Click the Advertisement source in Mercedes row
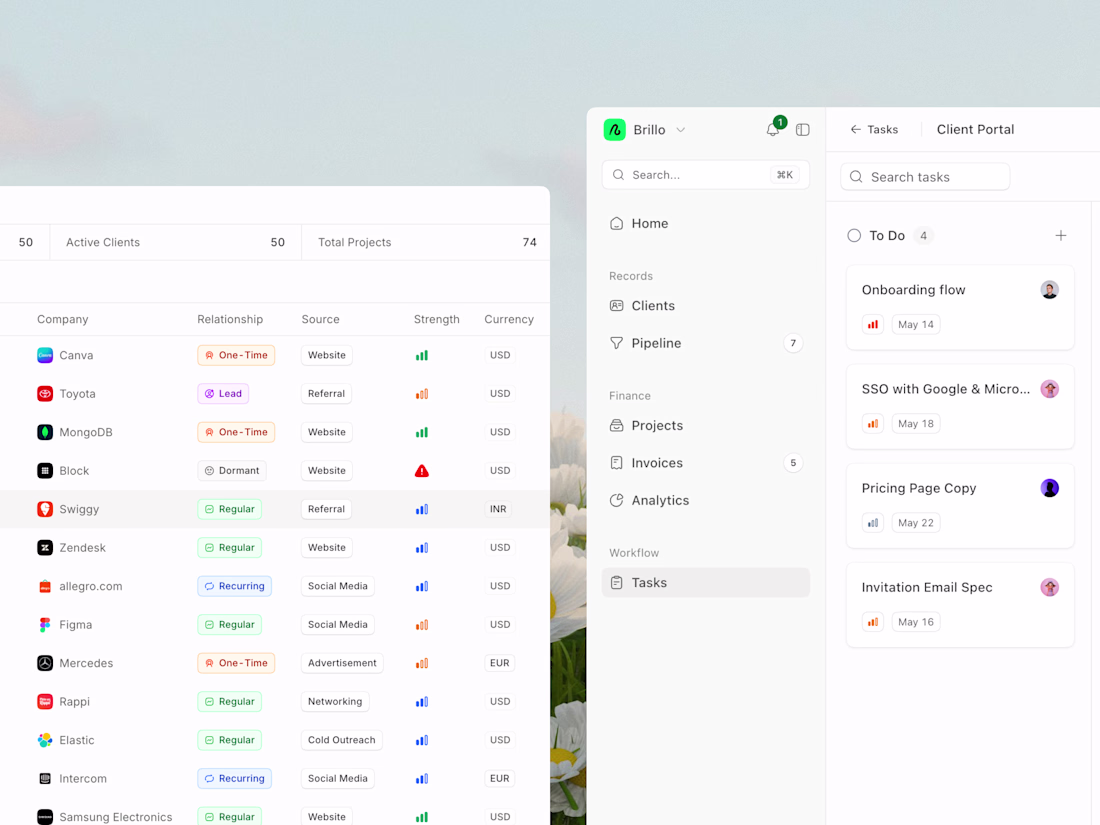The width and height of the screenshot is (1100, 825). coord(342,663)
